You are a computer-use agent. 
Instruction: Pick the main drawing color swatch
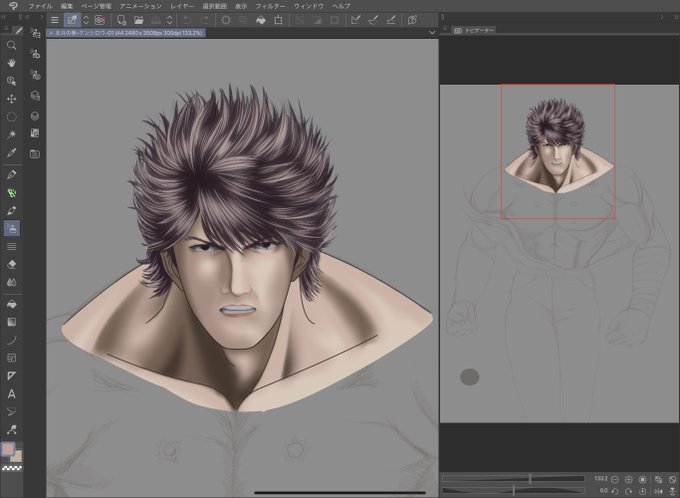click(8, 449)
